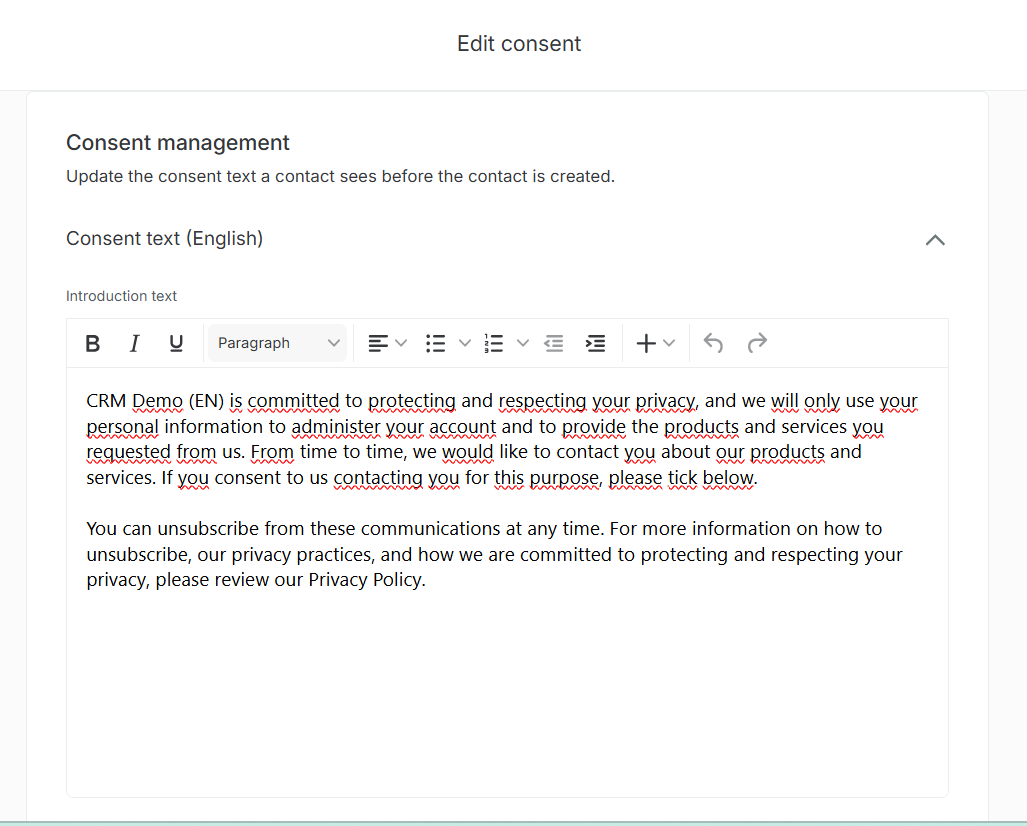The height and width of the screenshot is (826, 1027).
Task: Apply italic formatting to text
Action: tap(134, 343)
